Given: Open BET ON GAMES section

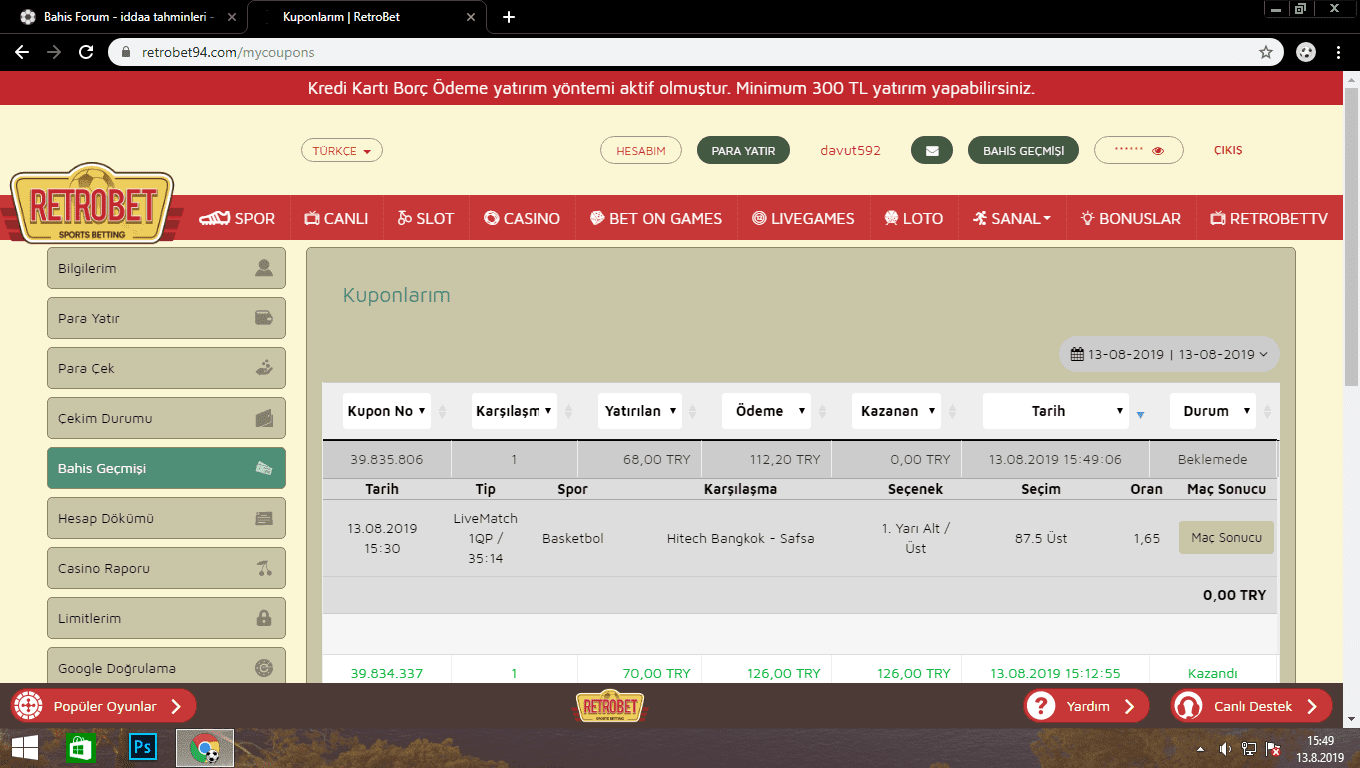Looking at the screenshot, I should point(656,218).
